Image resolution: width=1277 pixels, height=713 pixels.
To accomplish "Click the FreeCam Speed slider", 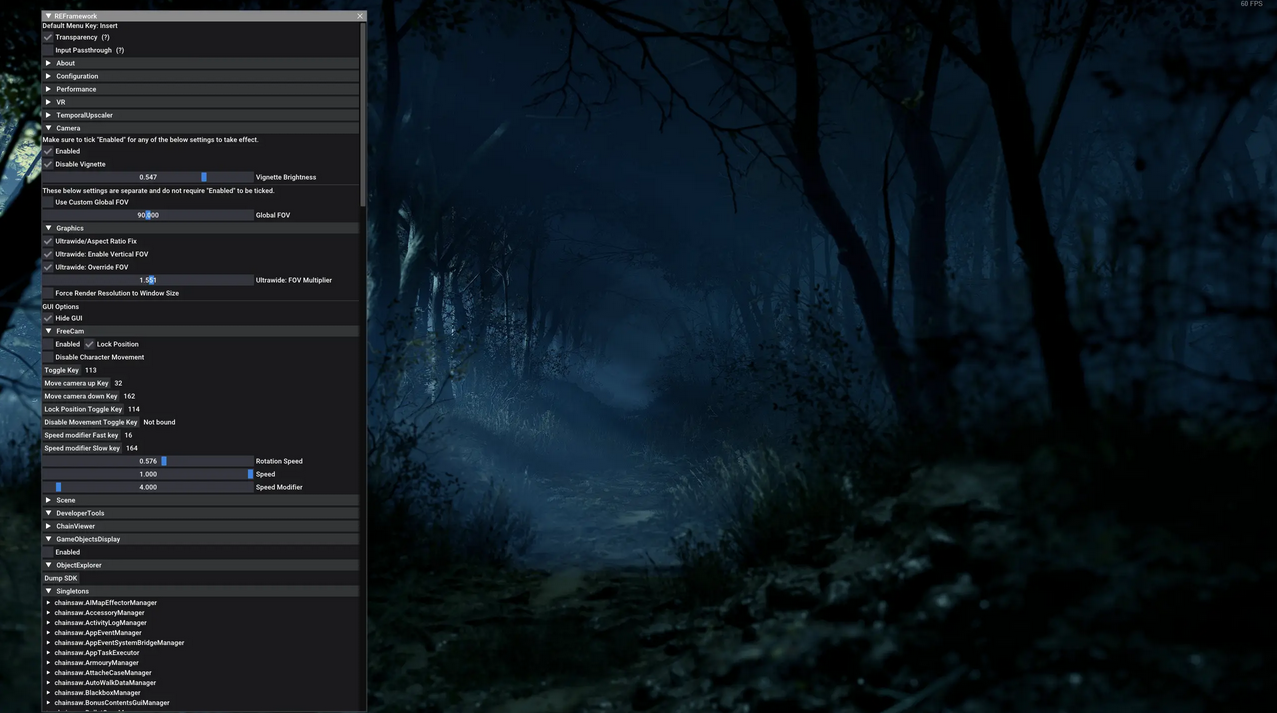I will coord(148,474).
